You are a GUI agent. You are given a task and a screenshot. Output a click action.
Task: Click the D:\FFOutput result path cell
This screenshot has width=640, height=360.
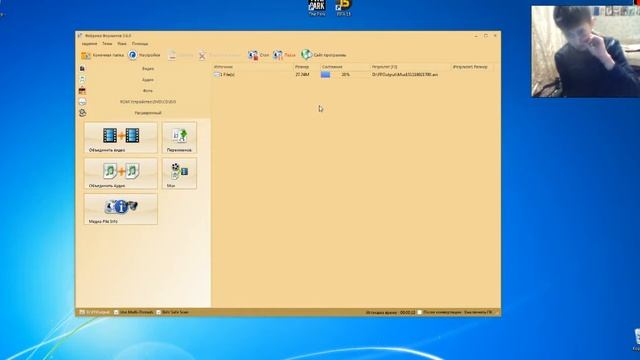click(x=405, y=75)
